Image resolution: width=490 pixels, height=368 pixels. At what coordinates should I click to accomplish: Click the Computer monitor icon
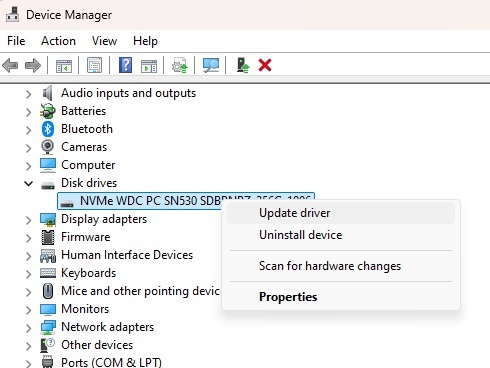48,165
